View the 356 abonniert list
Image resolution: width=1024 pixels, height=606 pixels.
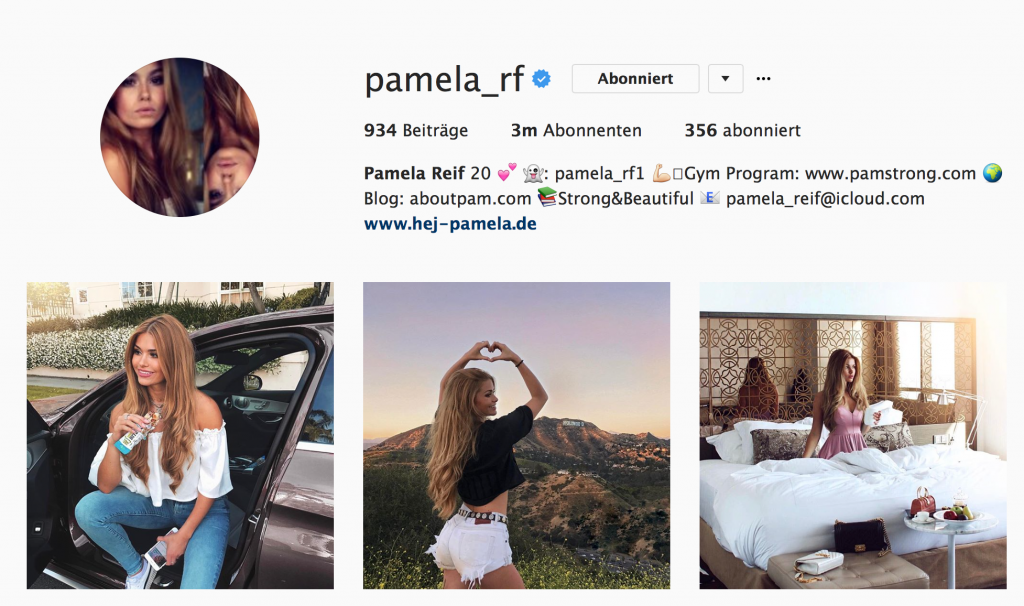pyautogui.click(x=742, y=131)
